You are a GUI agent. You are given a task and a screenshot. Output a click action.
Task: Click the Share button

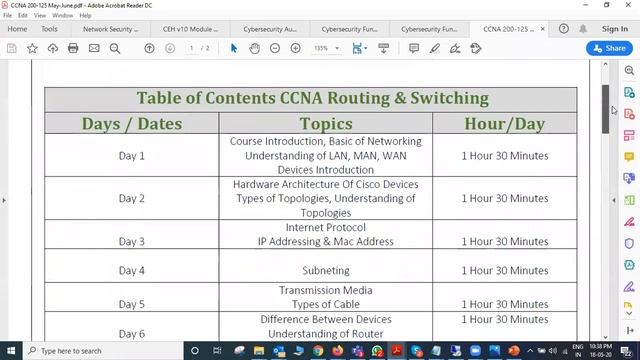click(x=609, y=48)
